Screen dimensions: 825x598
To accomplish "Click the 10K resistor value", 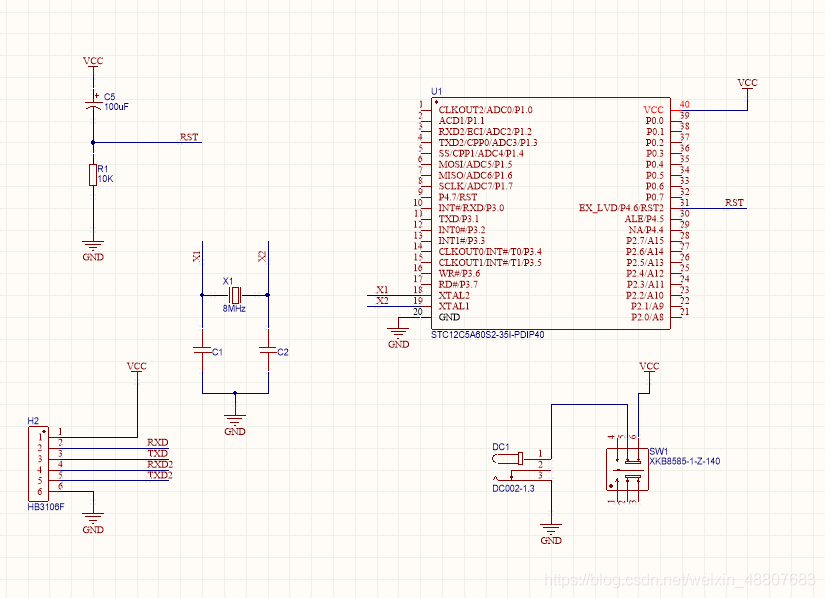I will tap(105, 179).
